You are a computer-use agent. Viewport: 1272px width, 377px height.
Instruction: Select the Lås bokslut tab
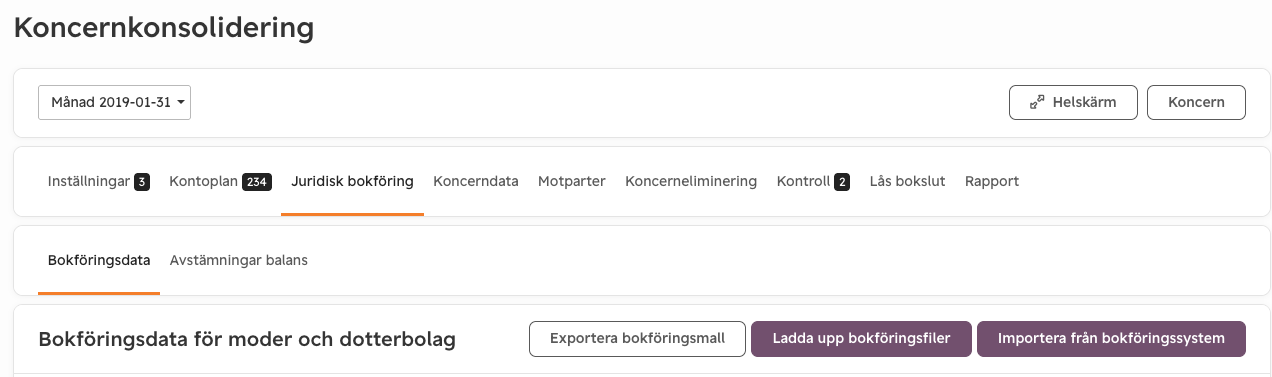[x=907, y=182]
